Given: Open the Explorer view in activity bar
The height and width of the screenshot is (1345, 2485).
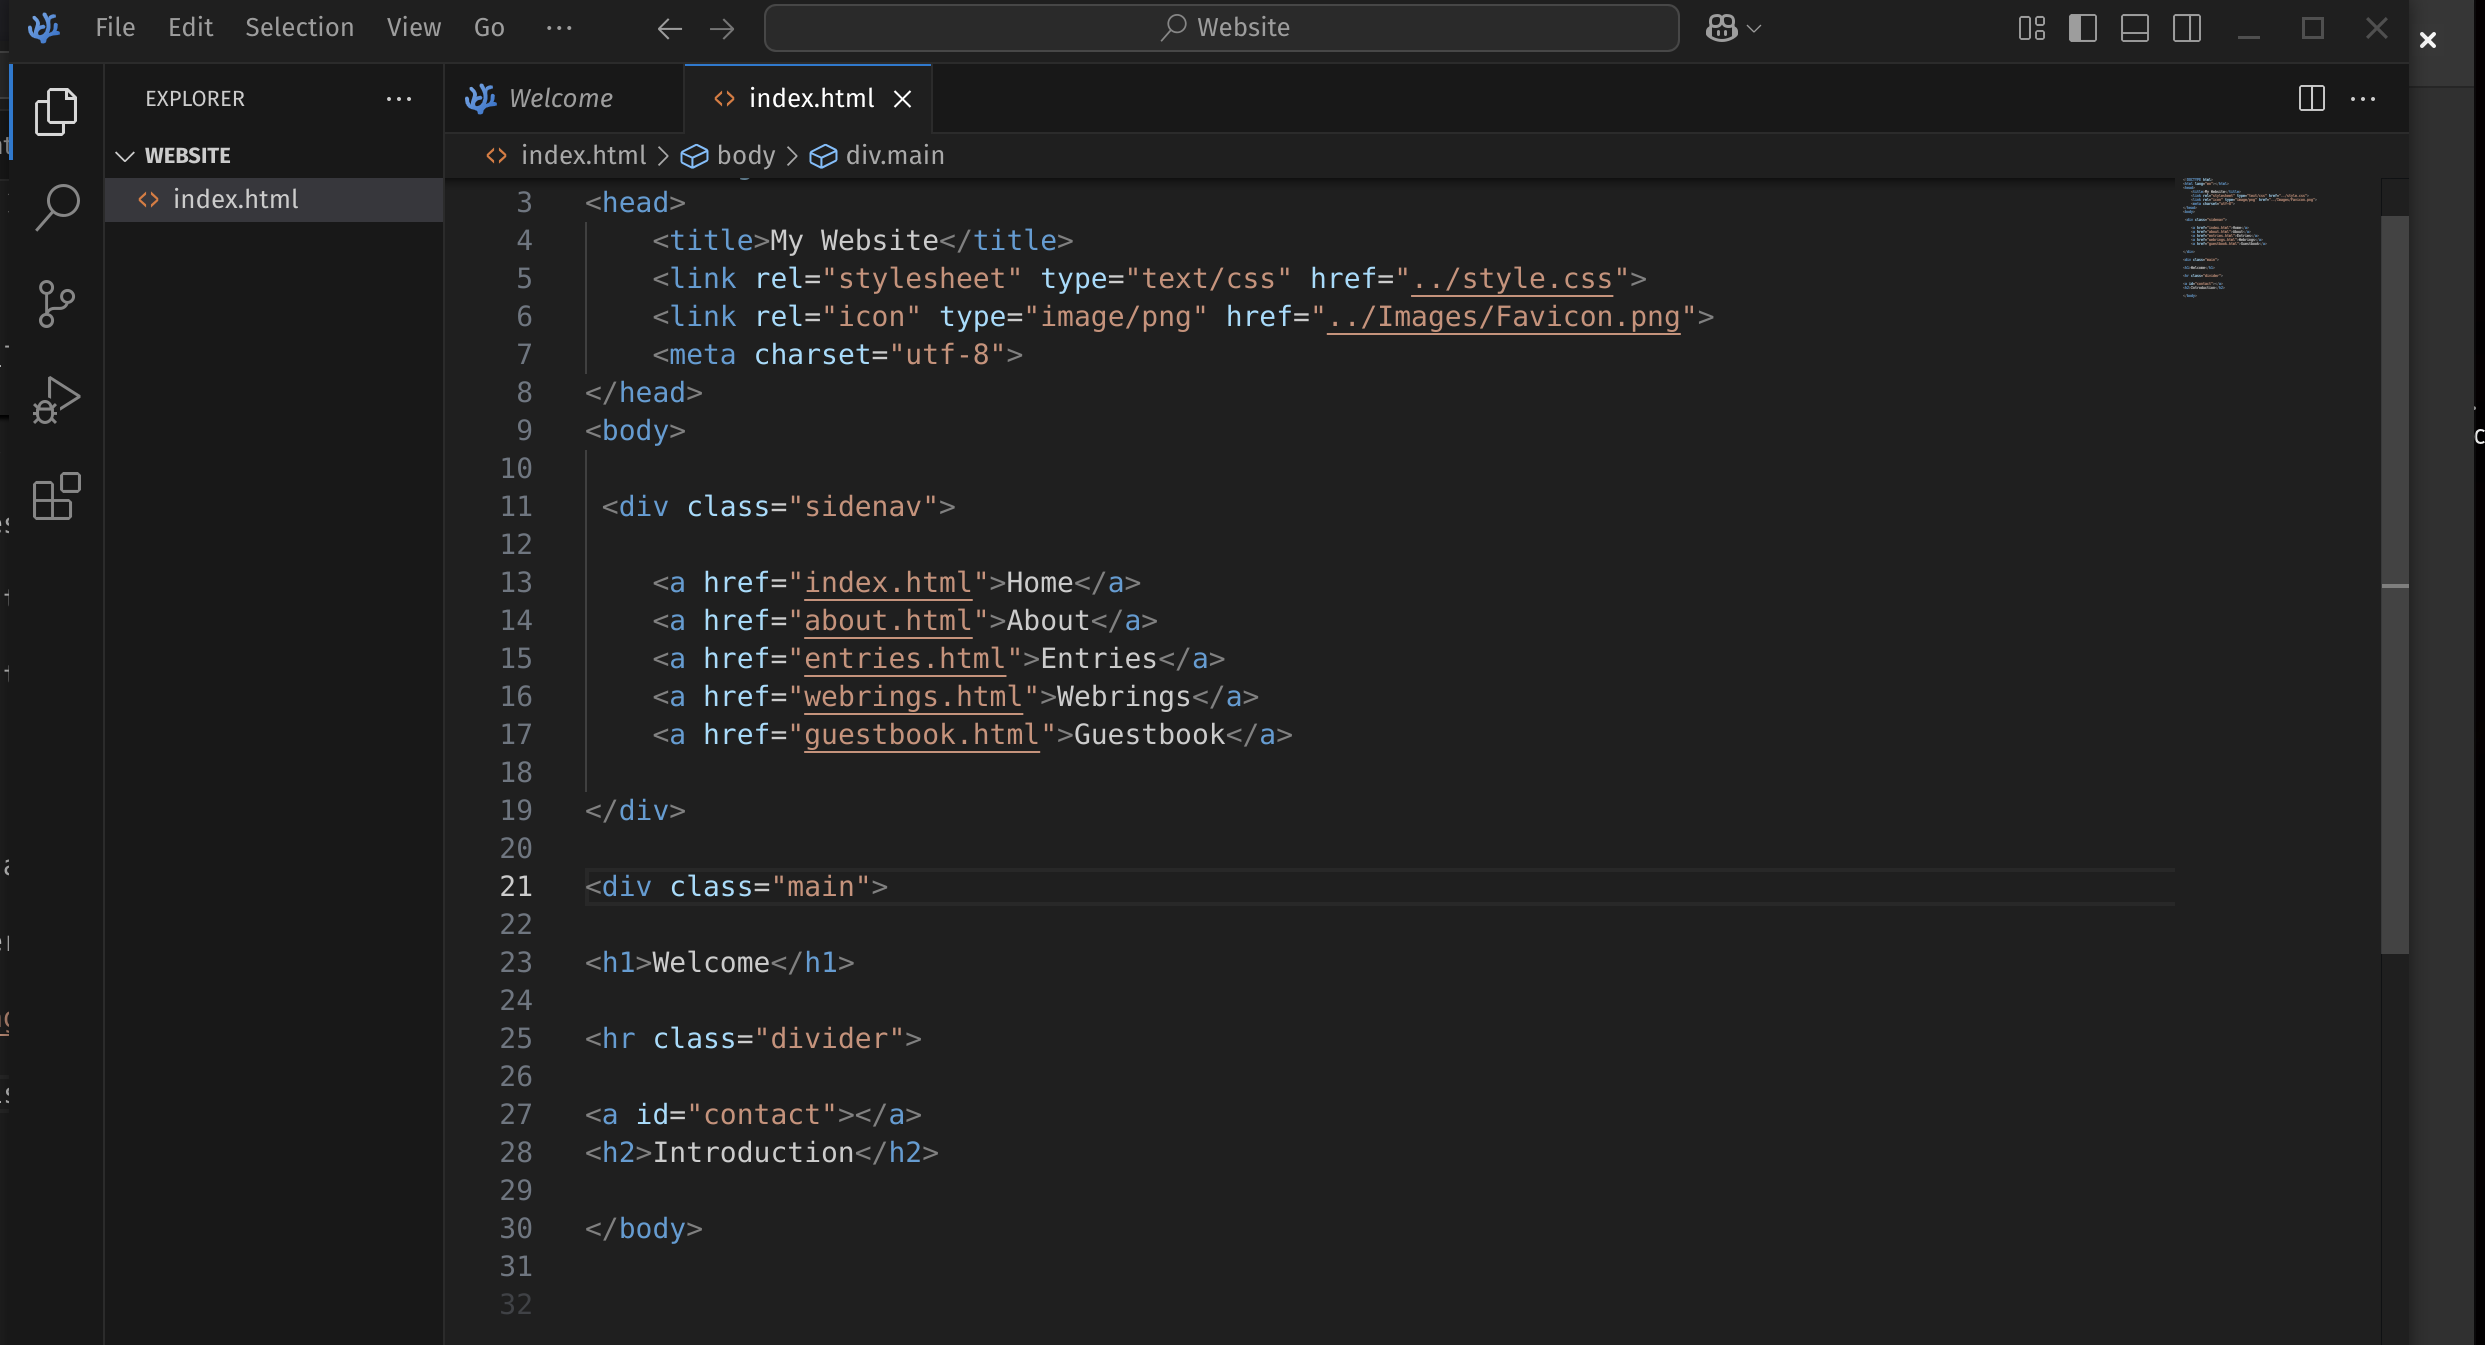Looking at the screenshot, I should [56, 111].
